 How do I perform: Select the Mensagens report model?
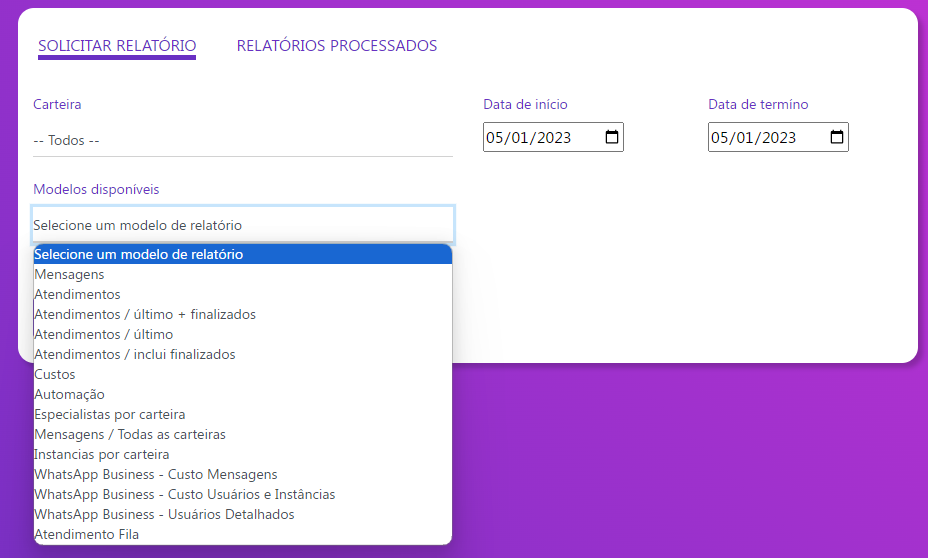(243, 275)
